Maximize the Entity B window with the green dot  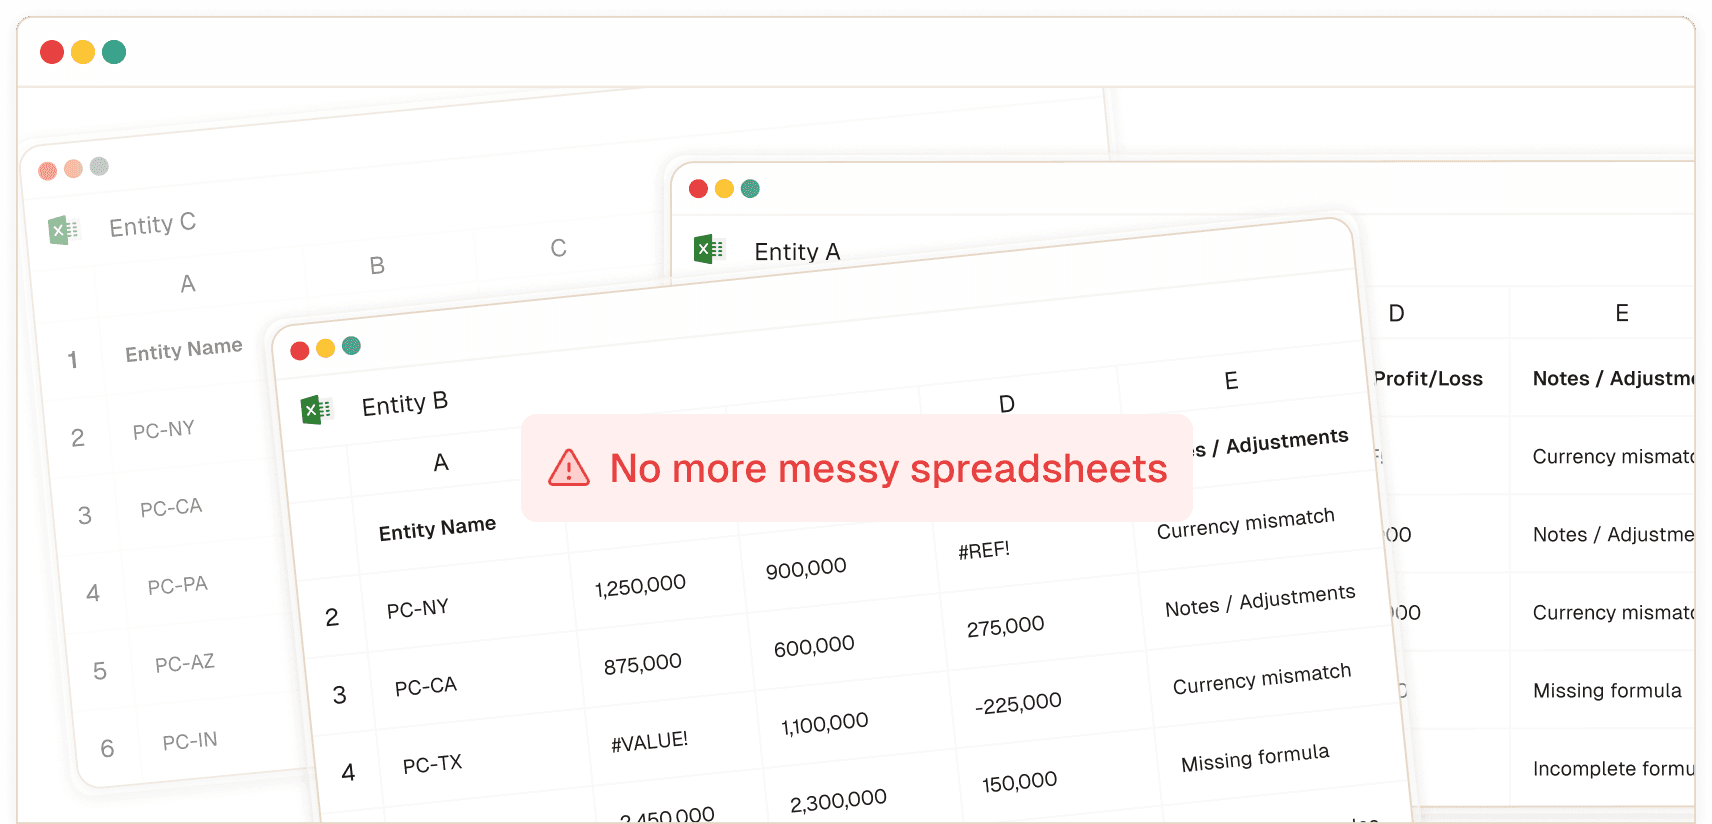coord(351,346)
